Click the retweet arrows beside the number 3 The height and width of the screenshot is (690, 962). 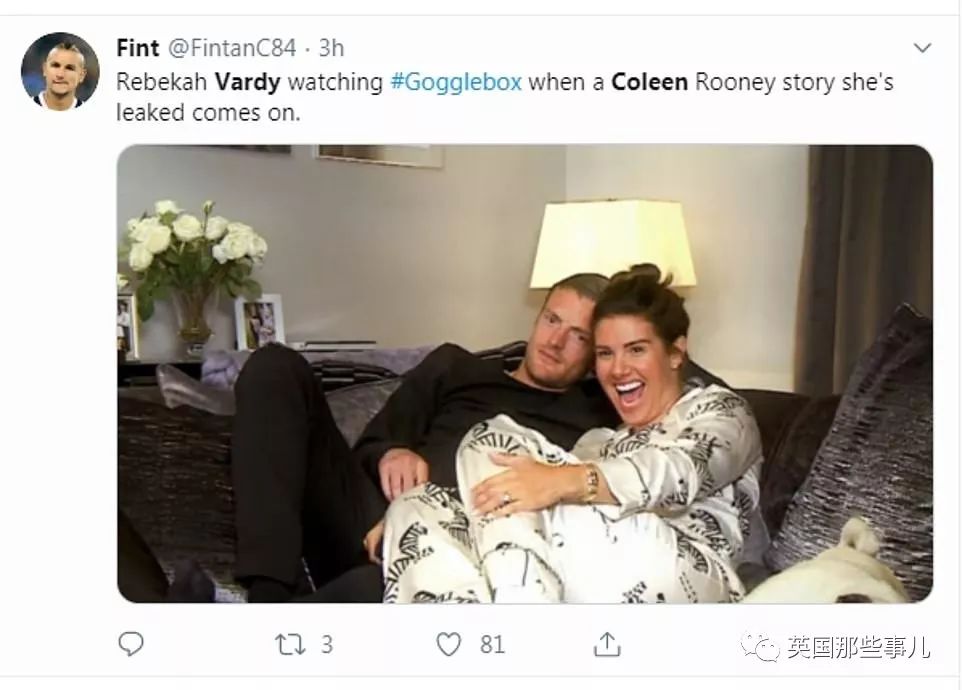click(x=288, y=645)
